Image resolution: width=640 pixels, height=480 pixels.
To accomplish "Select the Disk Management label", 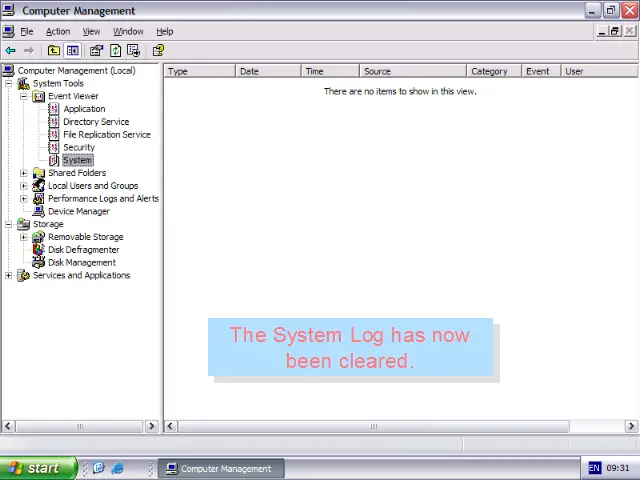I will [x=82, y=262].
